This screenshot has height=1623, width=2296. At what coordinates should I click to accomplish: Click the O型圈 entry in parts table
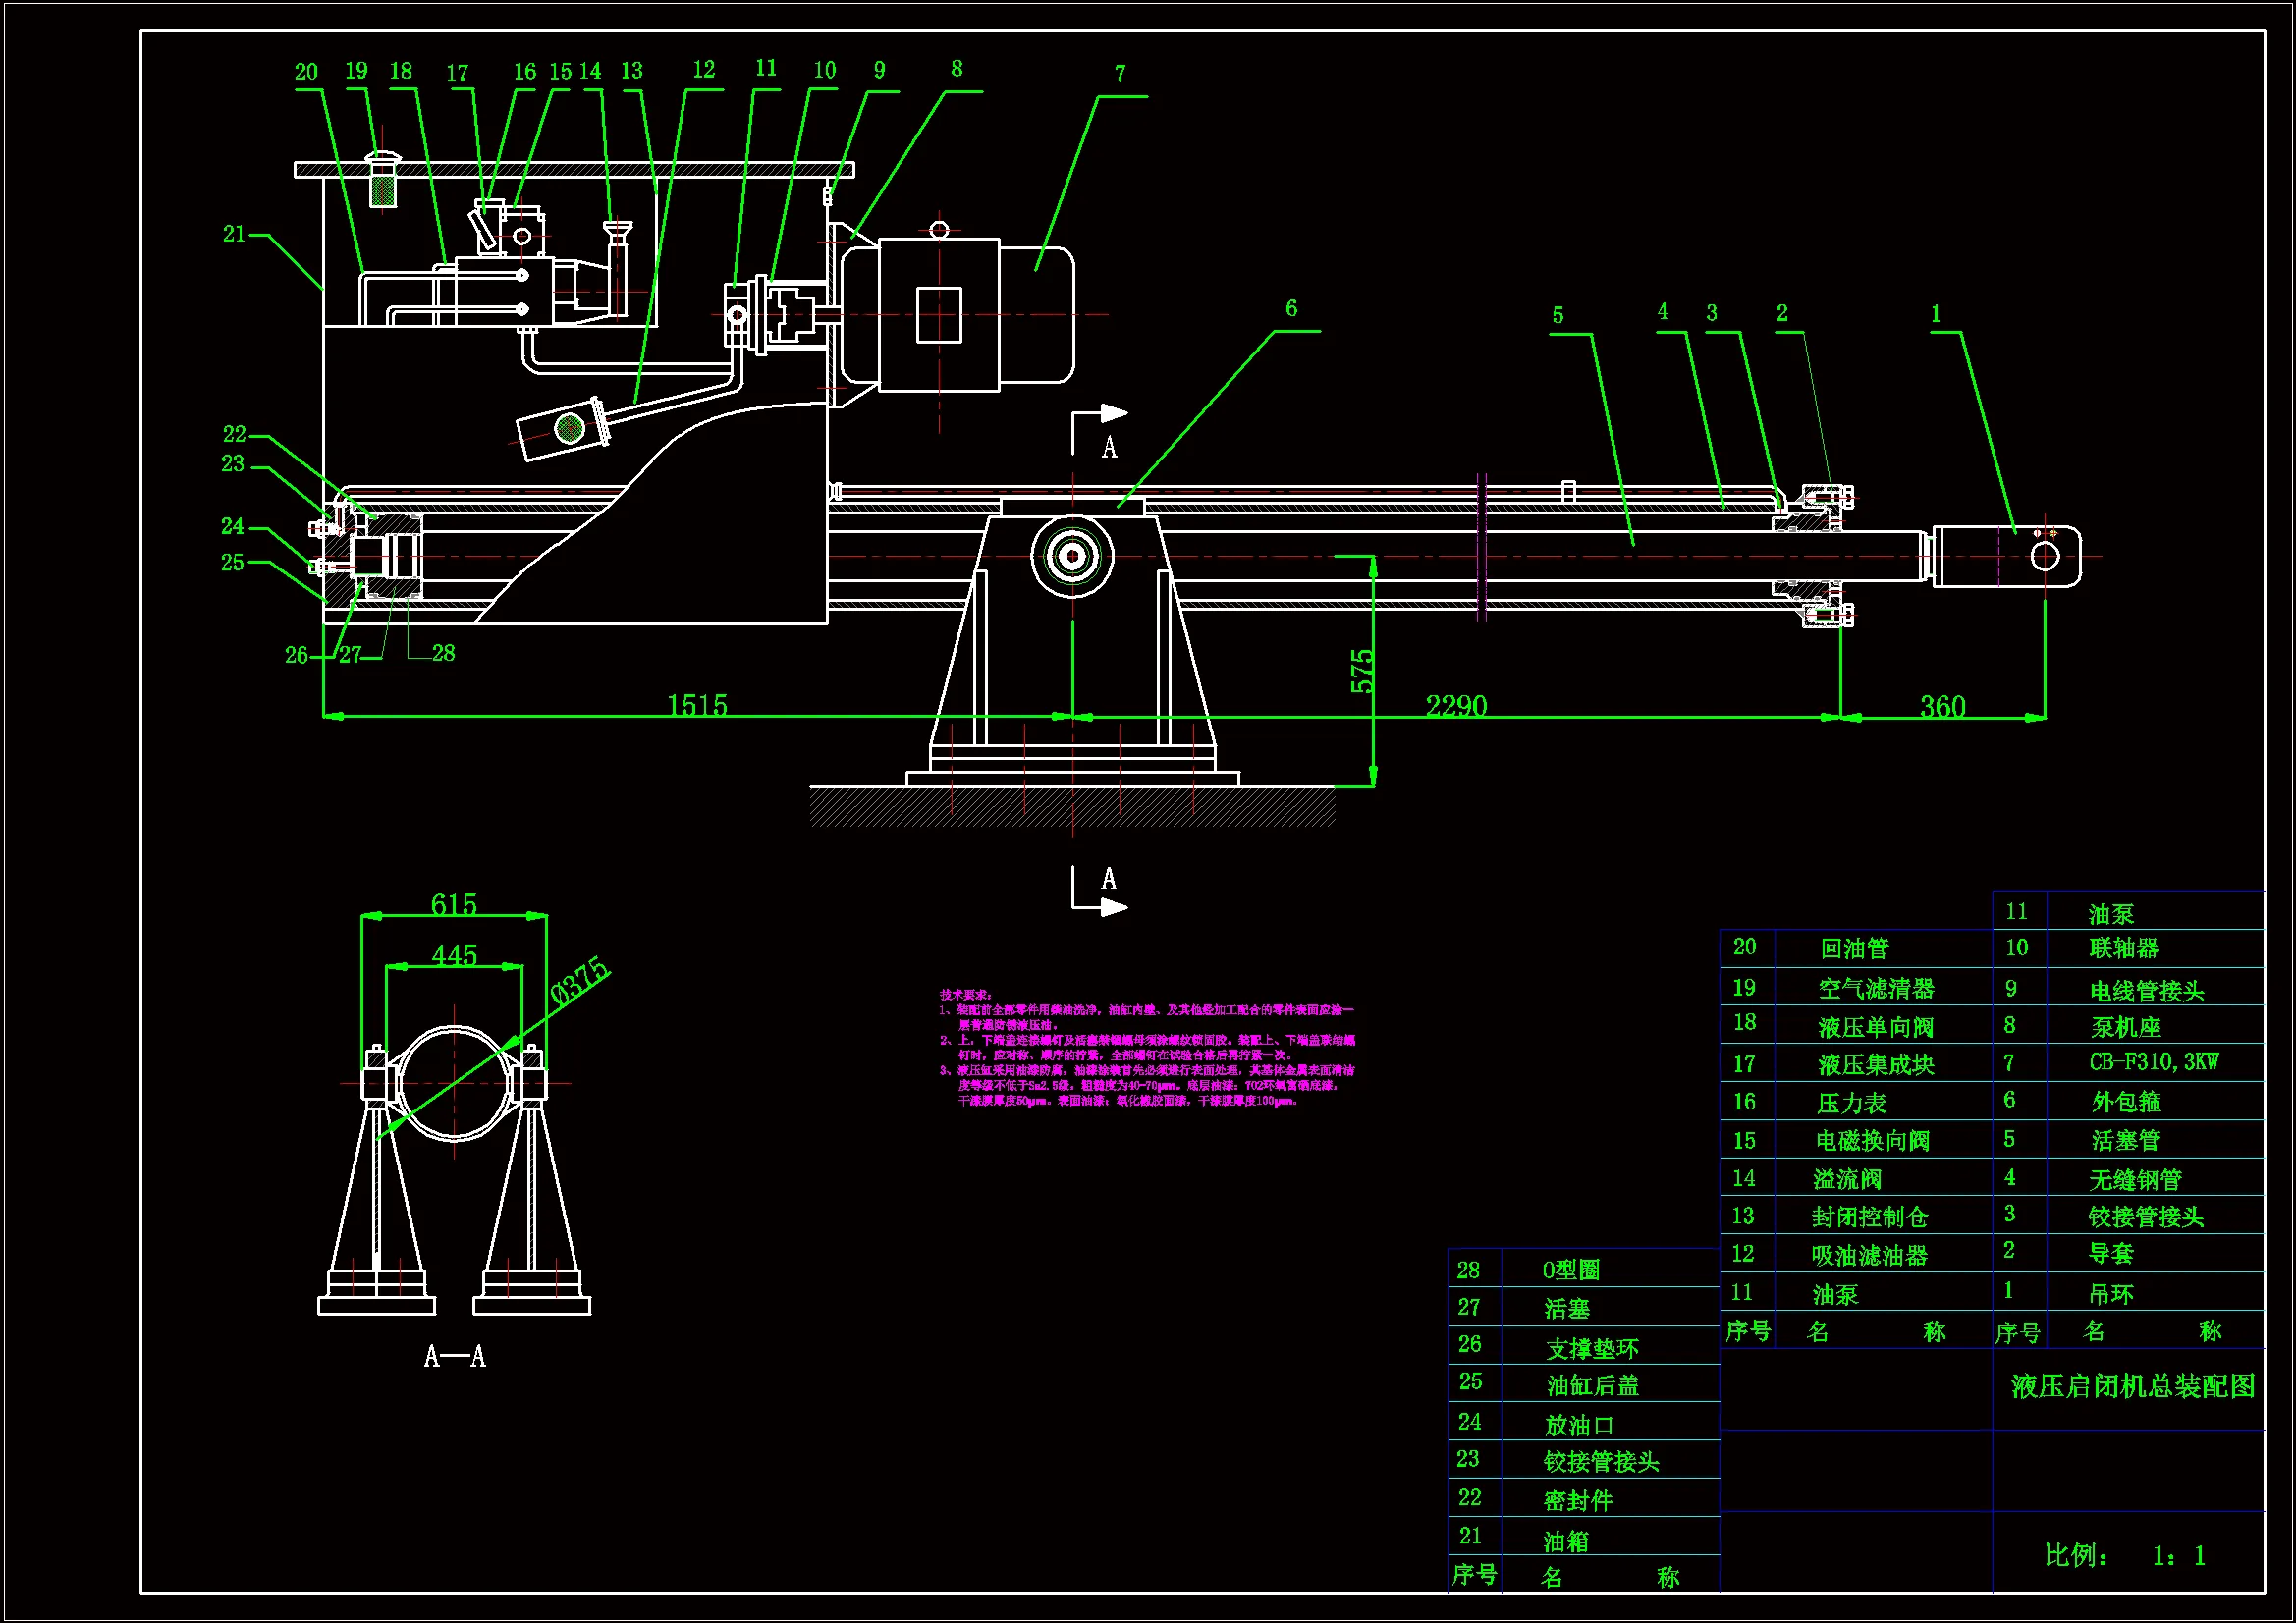(x=1571, y=1270)
